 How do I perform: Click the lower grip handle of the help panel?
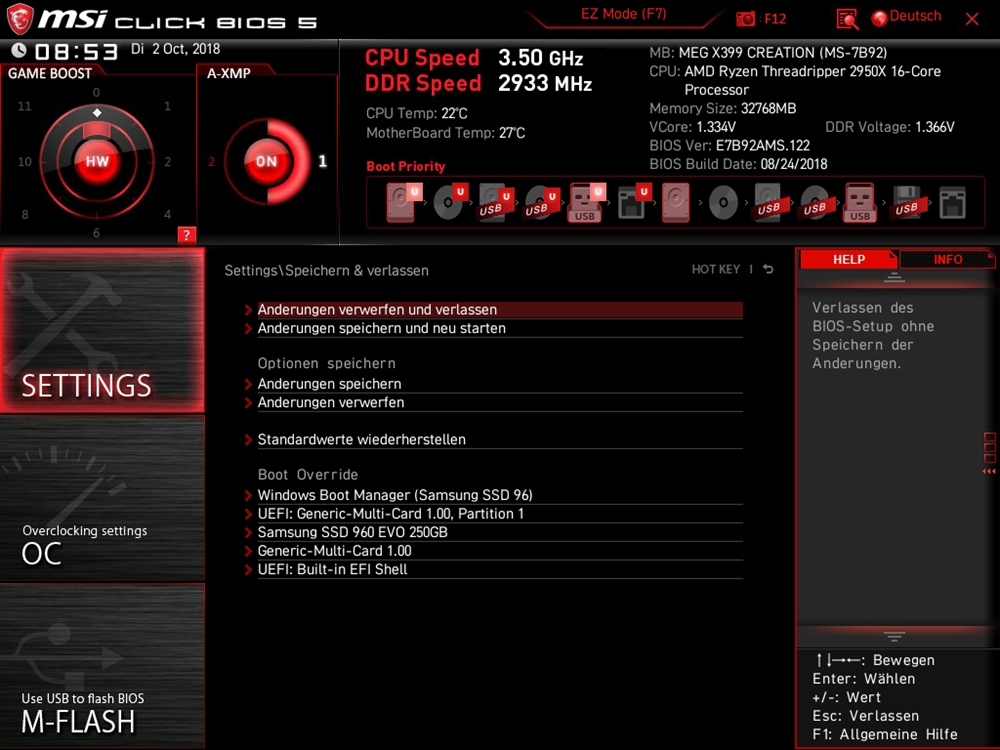[x=894, y=636]
